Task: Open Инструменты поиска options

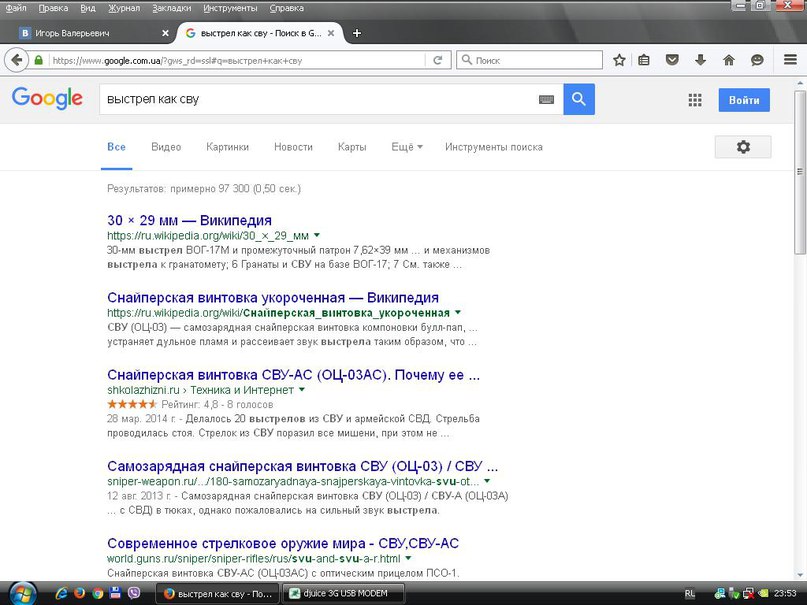Action: 494,147
